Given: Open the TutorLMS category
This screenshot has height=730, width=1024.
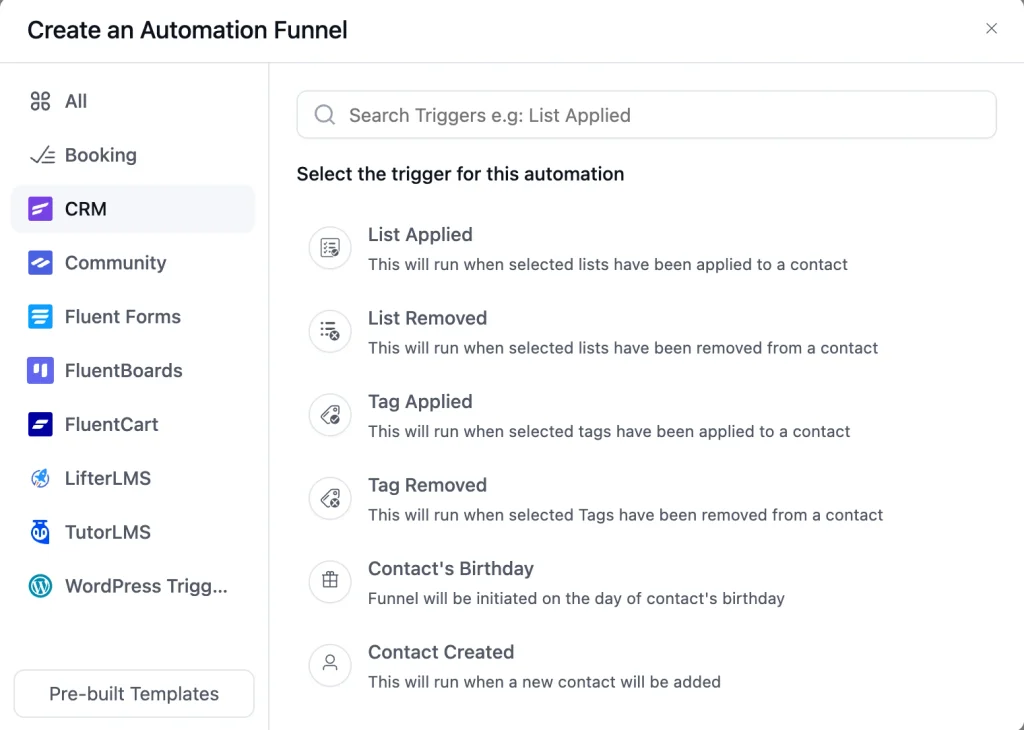Looking at the screenshot, I should coord(133,532).
